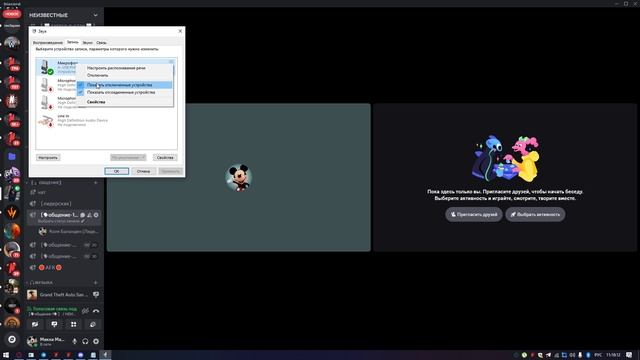Screen dimensions: 640x360
Task: Click the microphone icon in the system tray
Action: [580, 355]
